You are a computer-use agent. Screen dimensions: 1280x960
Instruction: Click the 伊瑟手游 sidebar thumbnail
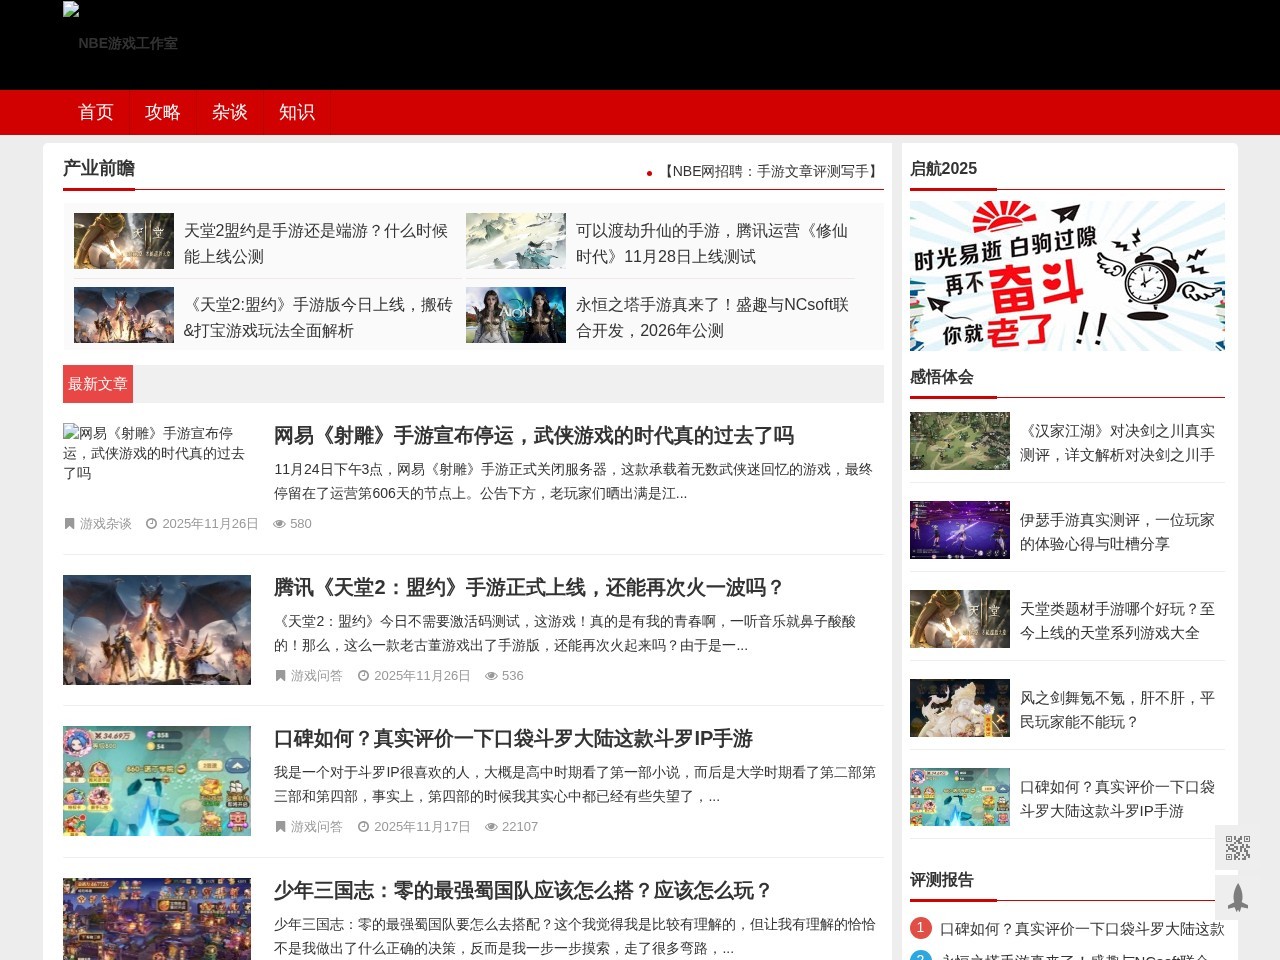click(959, 530)
